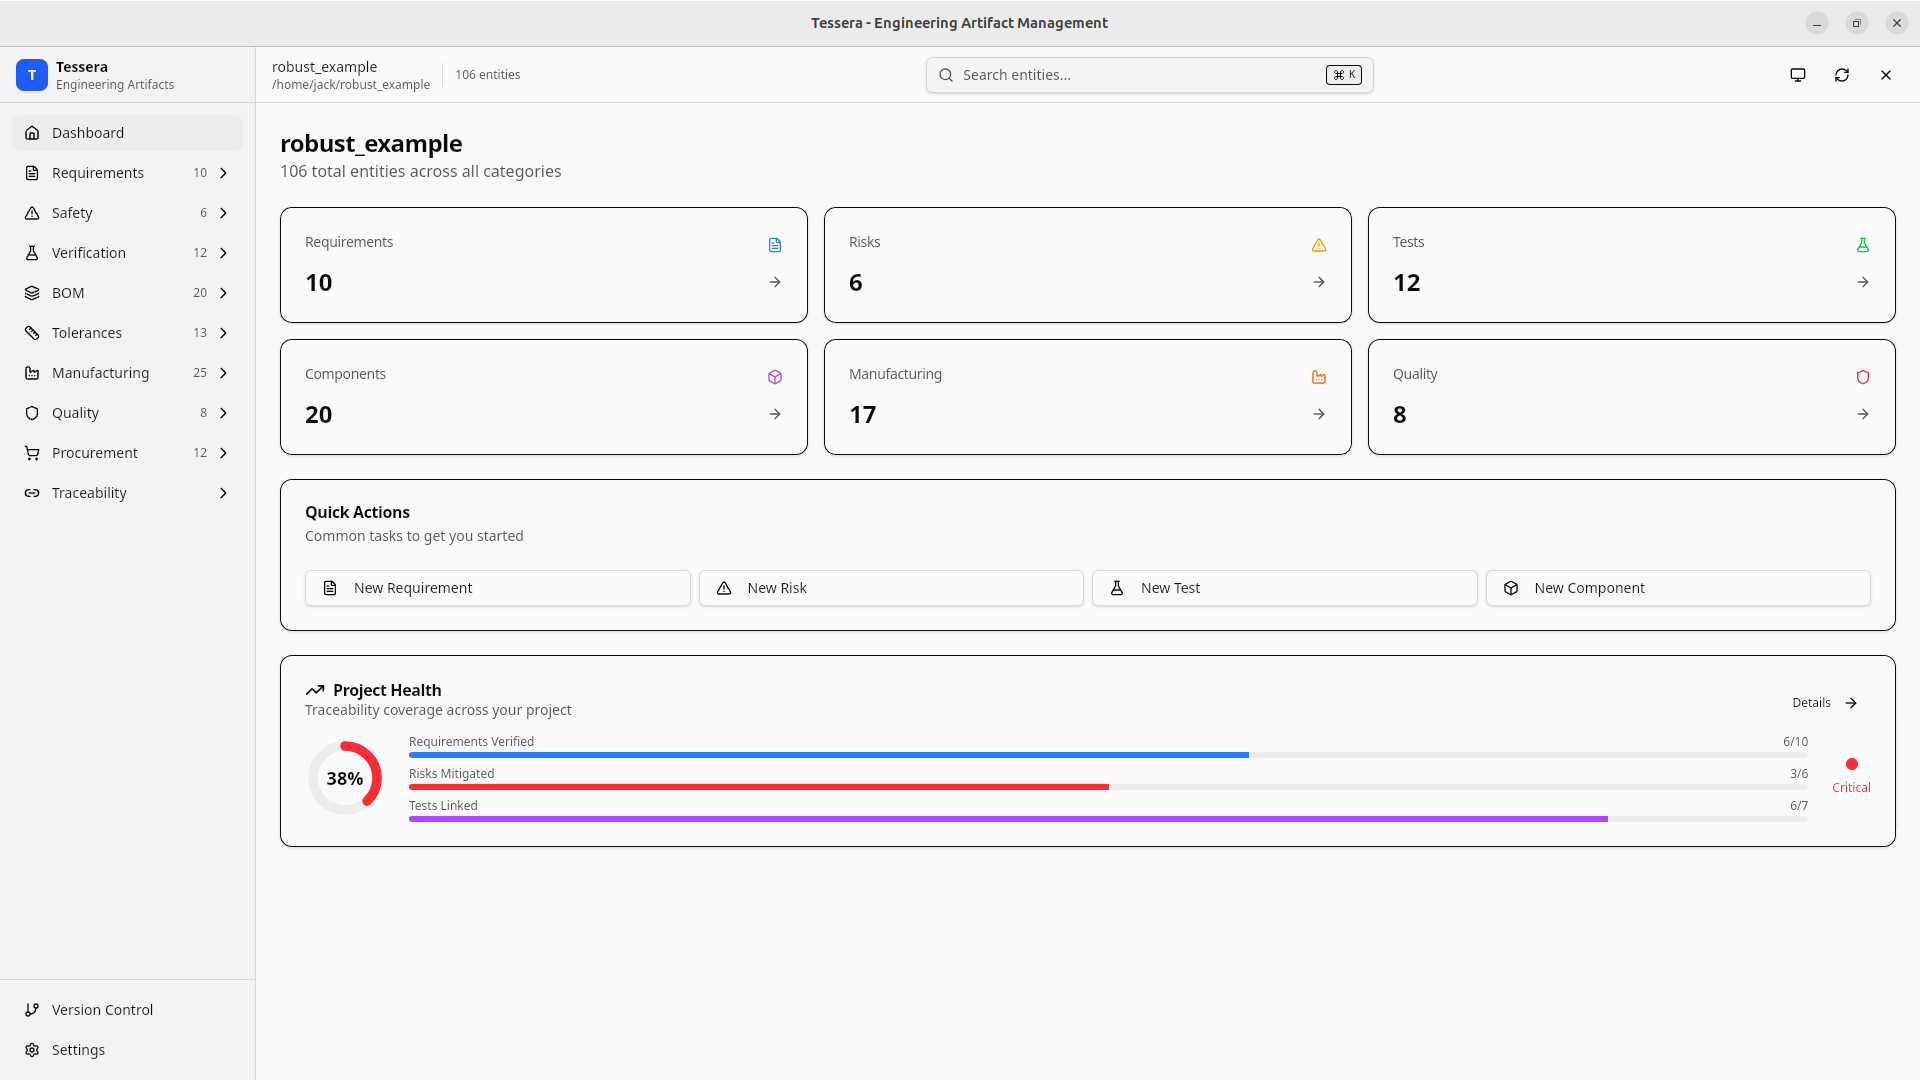Click the Safety warning triangle icon

(x=32, y=212)
